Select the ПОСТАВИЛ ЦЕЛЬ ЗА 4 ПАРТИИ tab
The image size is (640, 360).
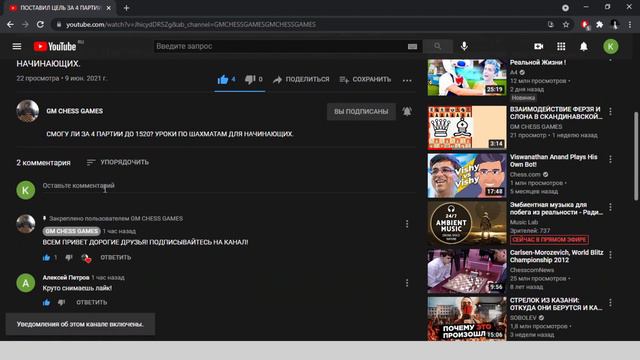point(60,8)
